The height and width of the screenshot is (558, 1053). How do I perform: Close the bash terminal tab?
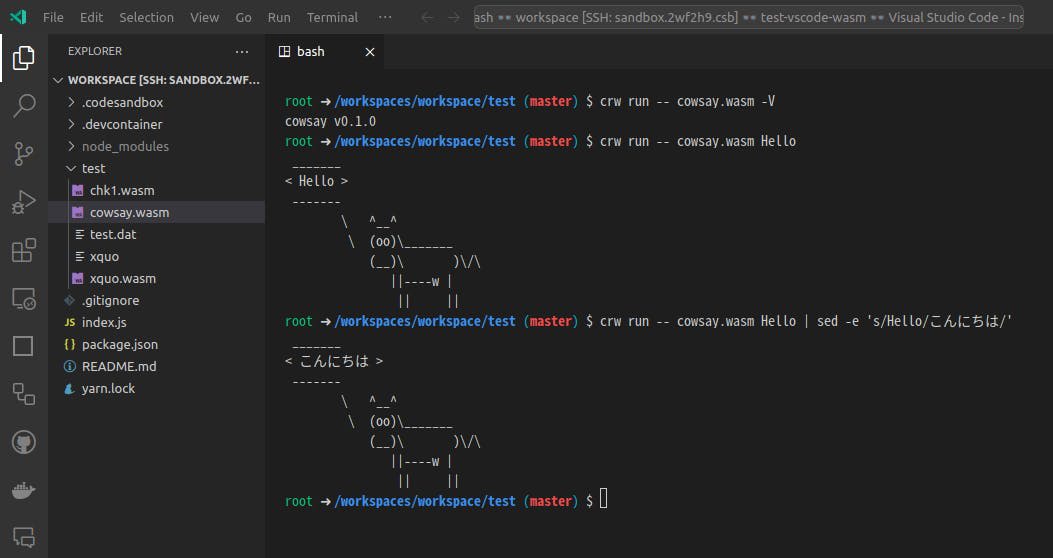[x=369, y=52]
